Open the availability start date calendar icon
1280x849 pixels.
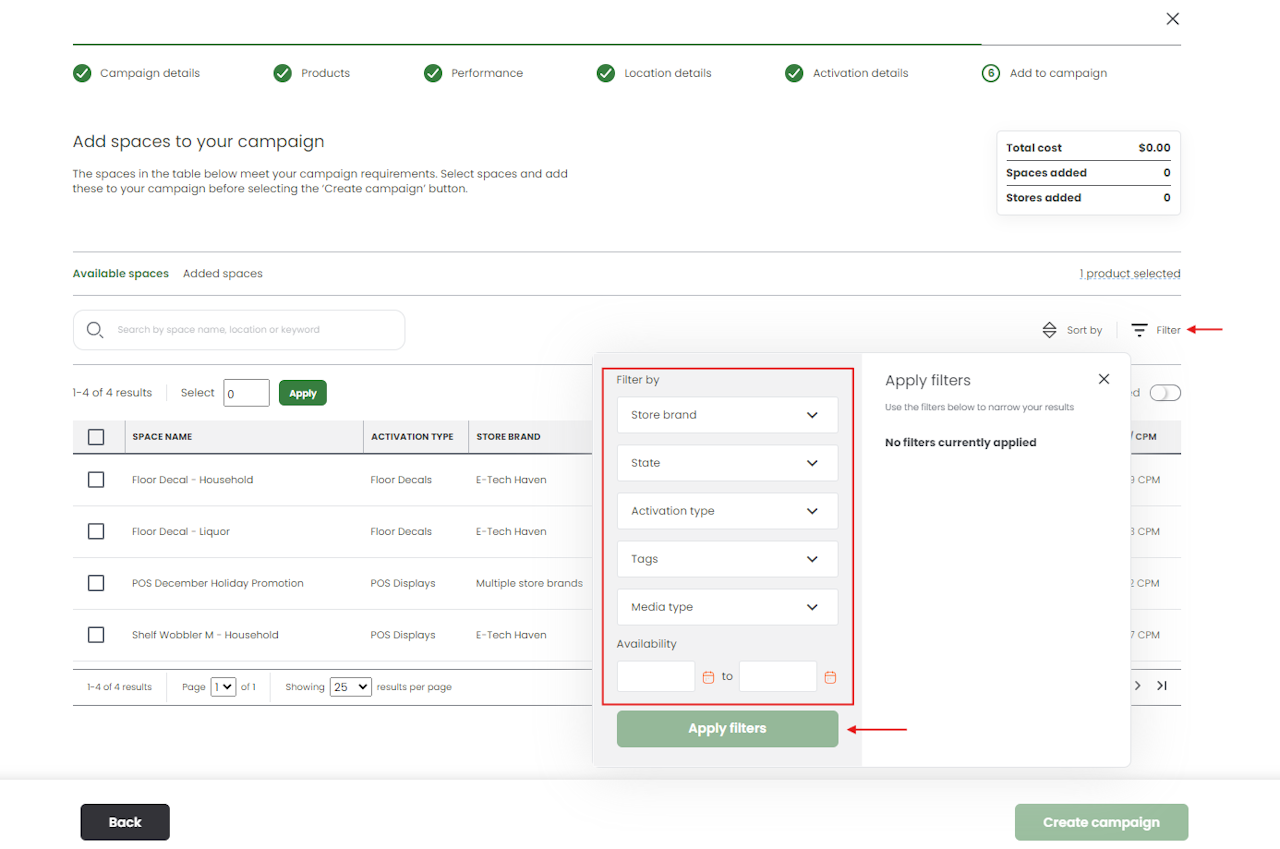coord(708,677)
